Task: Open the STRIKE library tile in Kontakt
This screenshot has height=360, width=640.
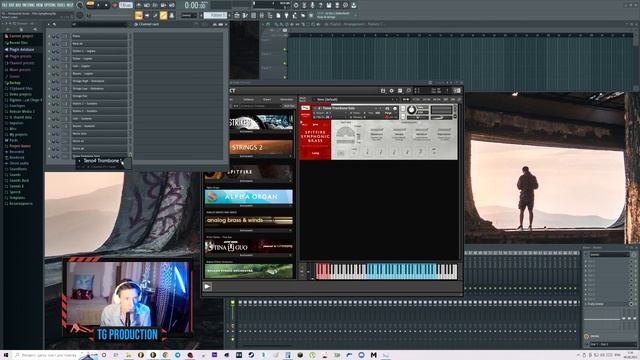Action: [x=261, y=122]
